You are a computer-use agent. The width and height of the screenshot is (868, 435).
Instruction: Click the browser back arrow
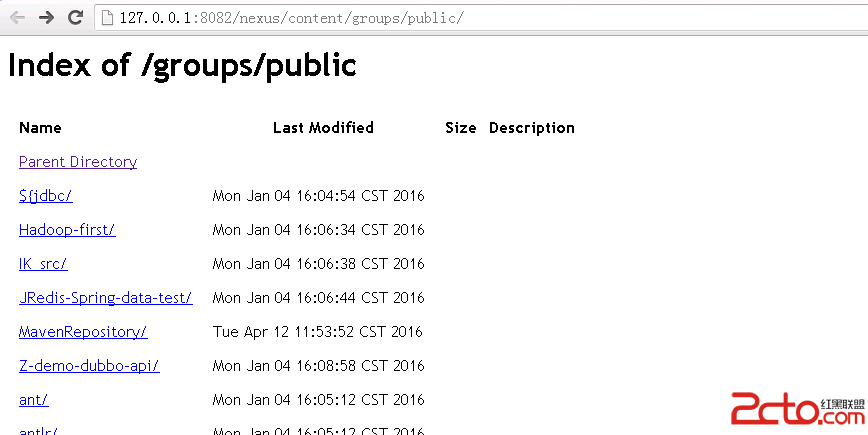point(18,18)
